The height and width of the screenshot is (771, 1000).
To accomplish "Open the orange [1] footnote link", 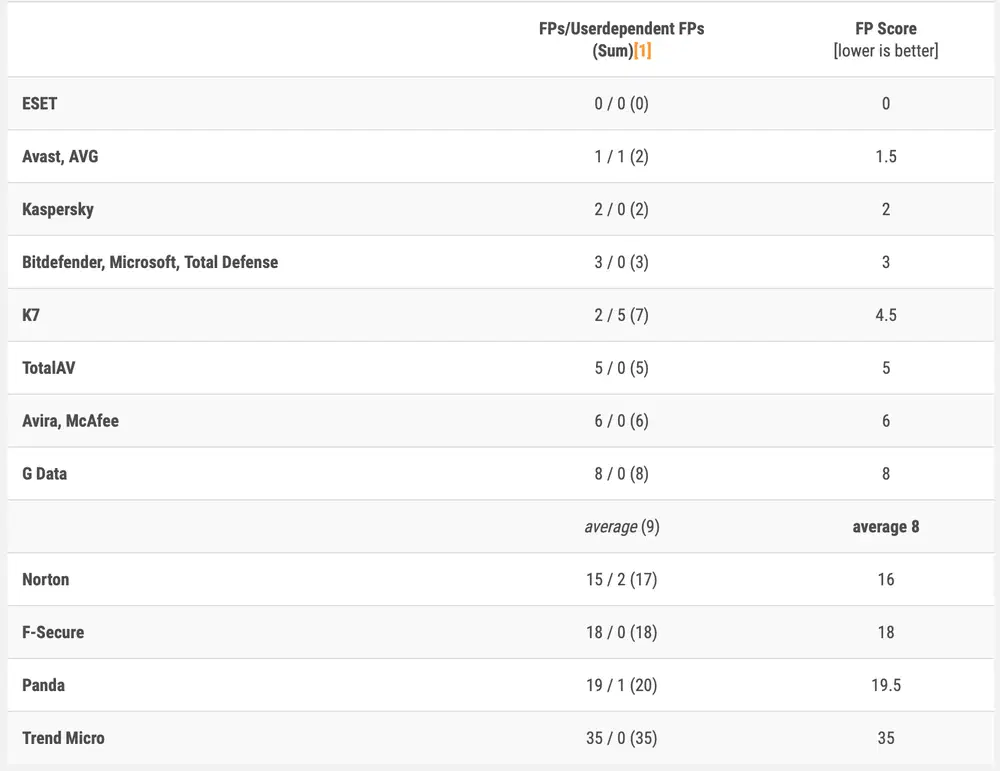I will tap(642, 50).
